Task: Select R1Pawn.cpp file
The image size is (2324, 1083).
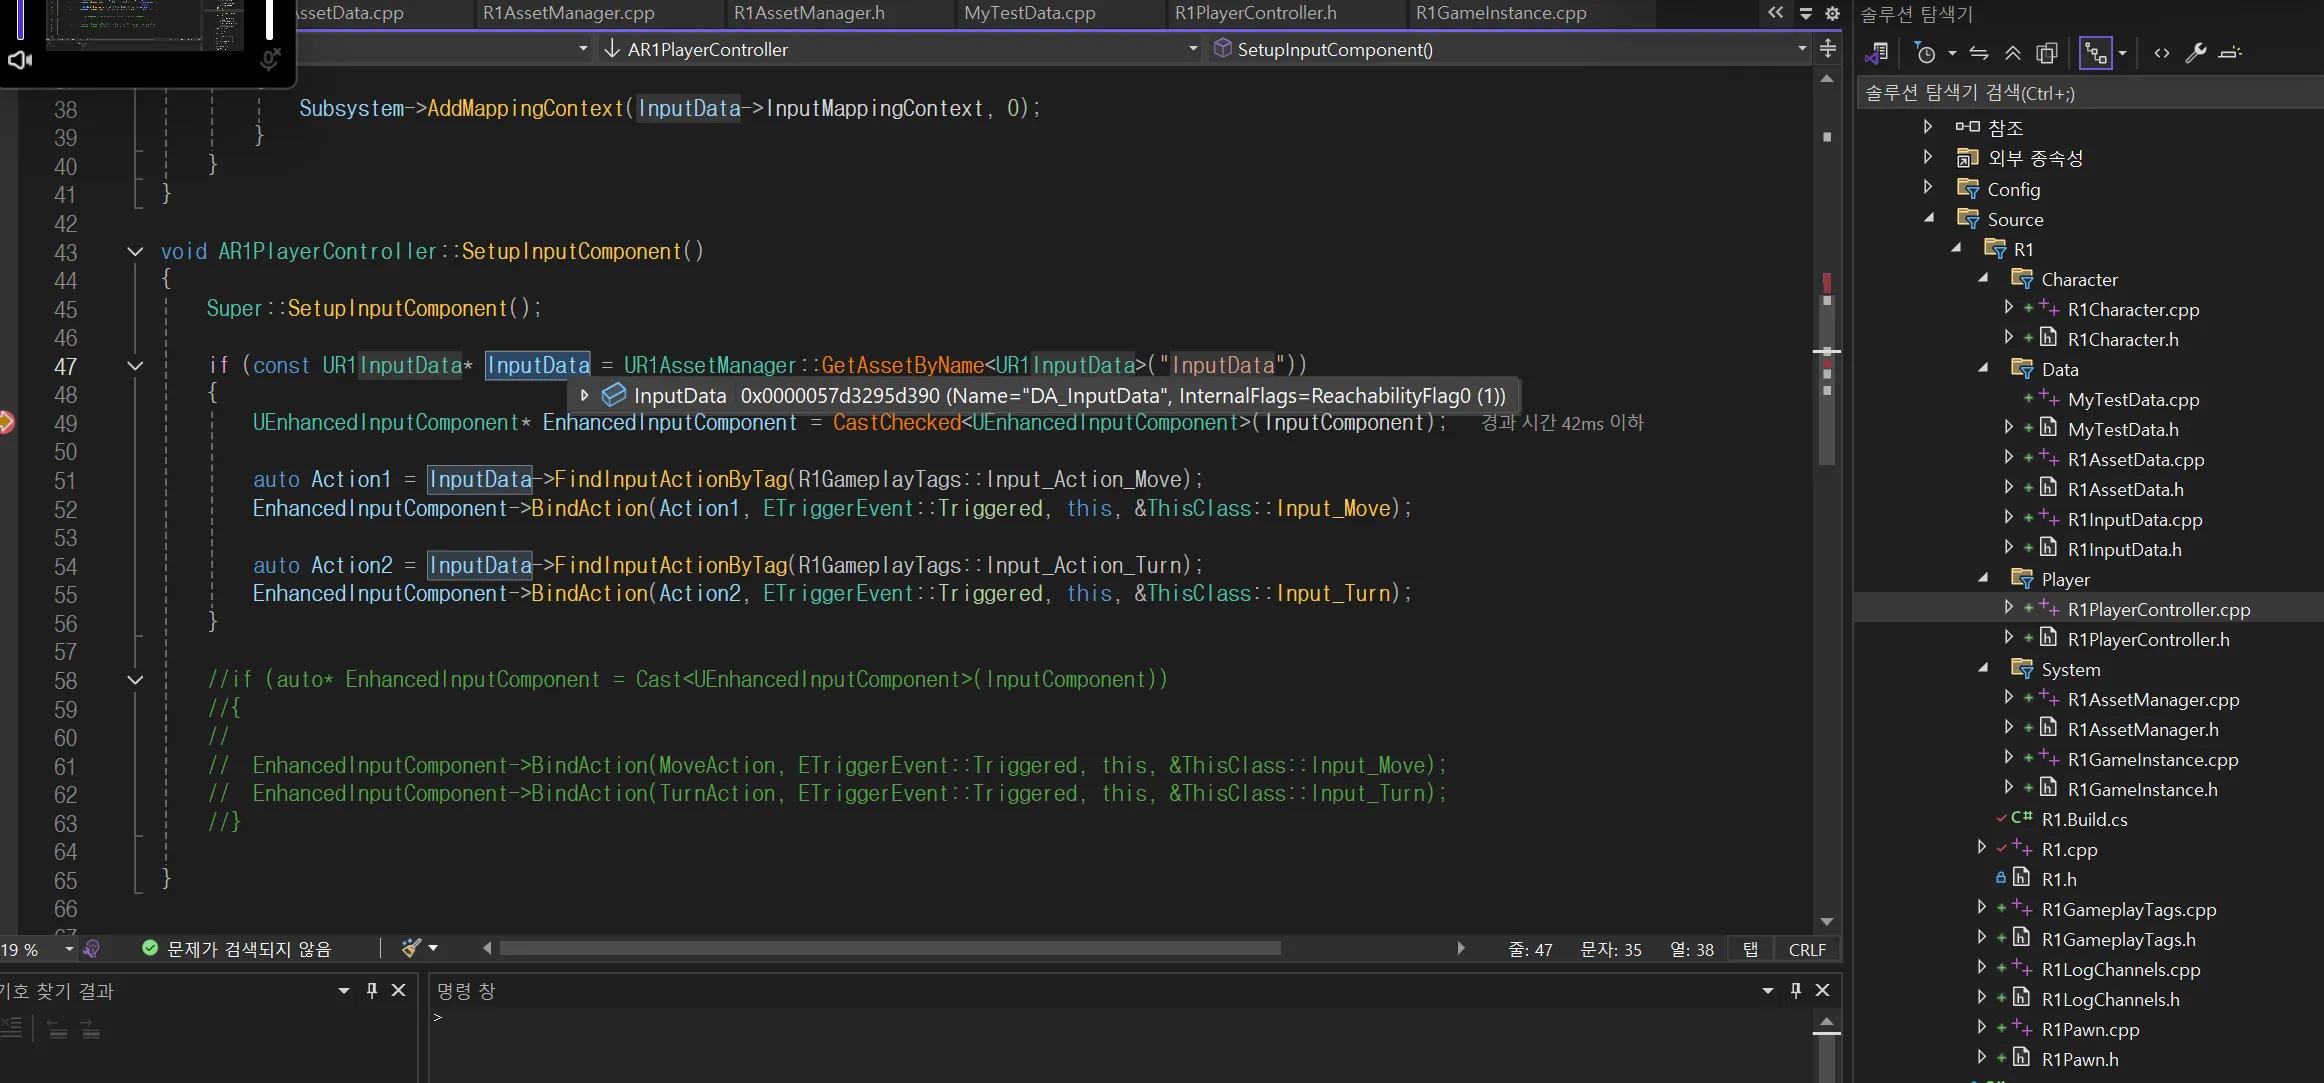Action: 2090,1029
